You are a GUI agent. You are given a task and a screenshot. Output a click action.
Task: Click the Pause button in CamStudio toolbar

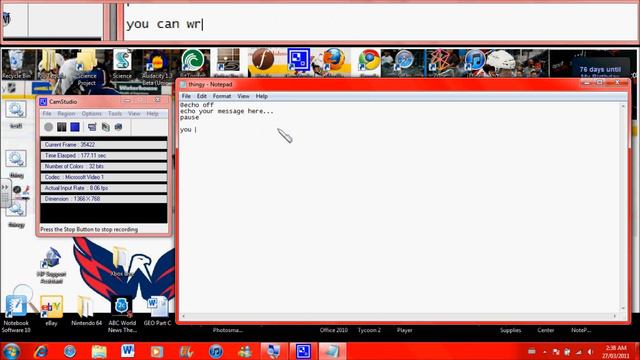click(x=62, y=127)
